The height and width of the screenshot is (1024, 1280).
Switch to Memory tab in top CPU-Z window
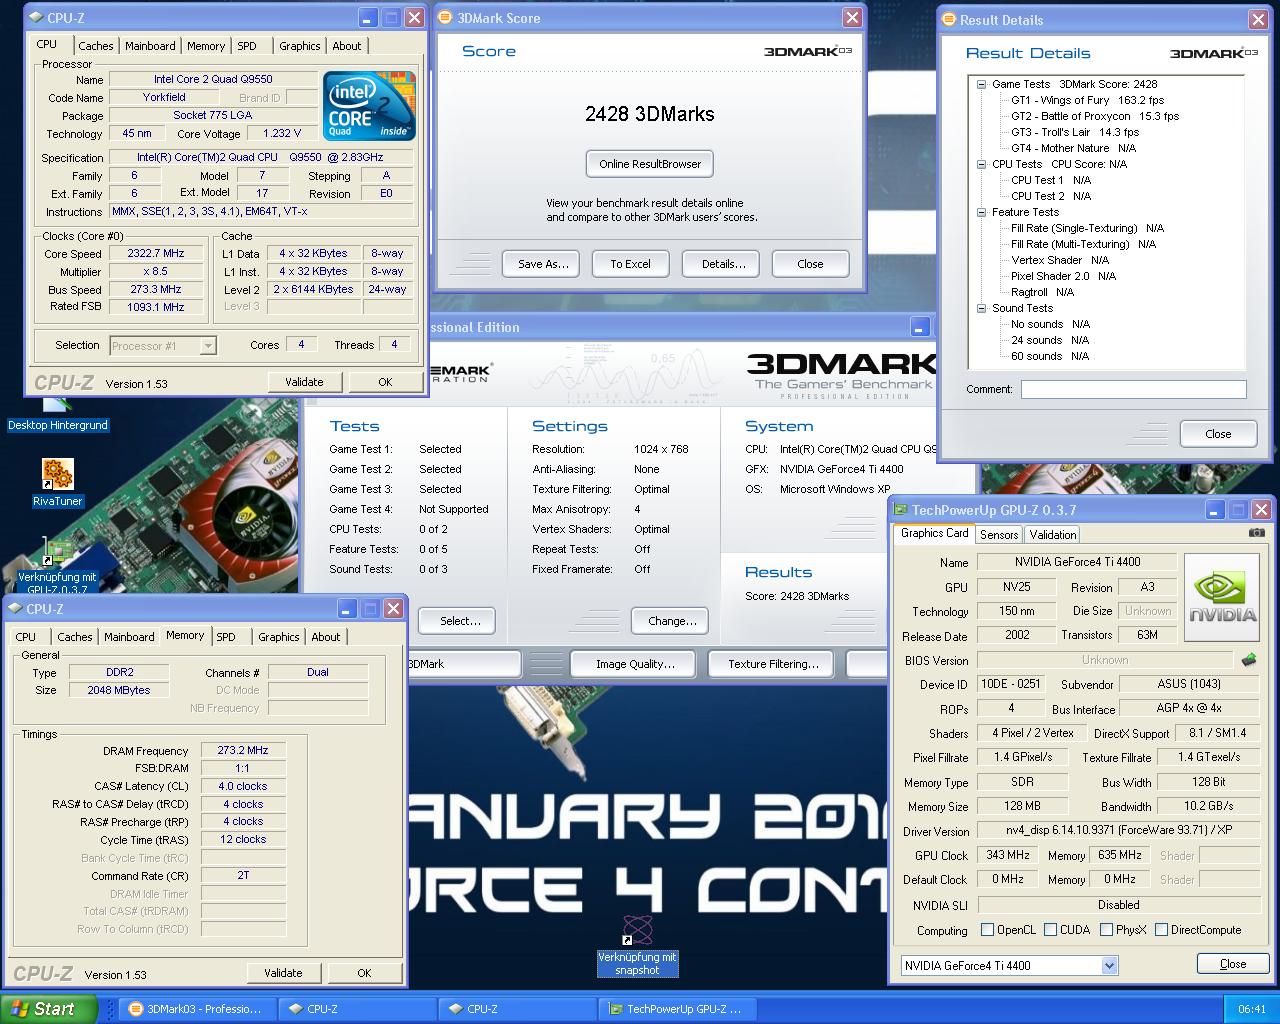point(206,46)
